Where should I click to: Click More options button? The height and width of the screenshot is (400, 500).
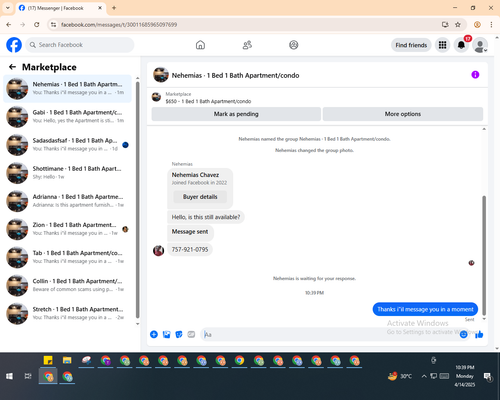point(403,114)
